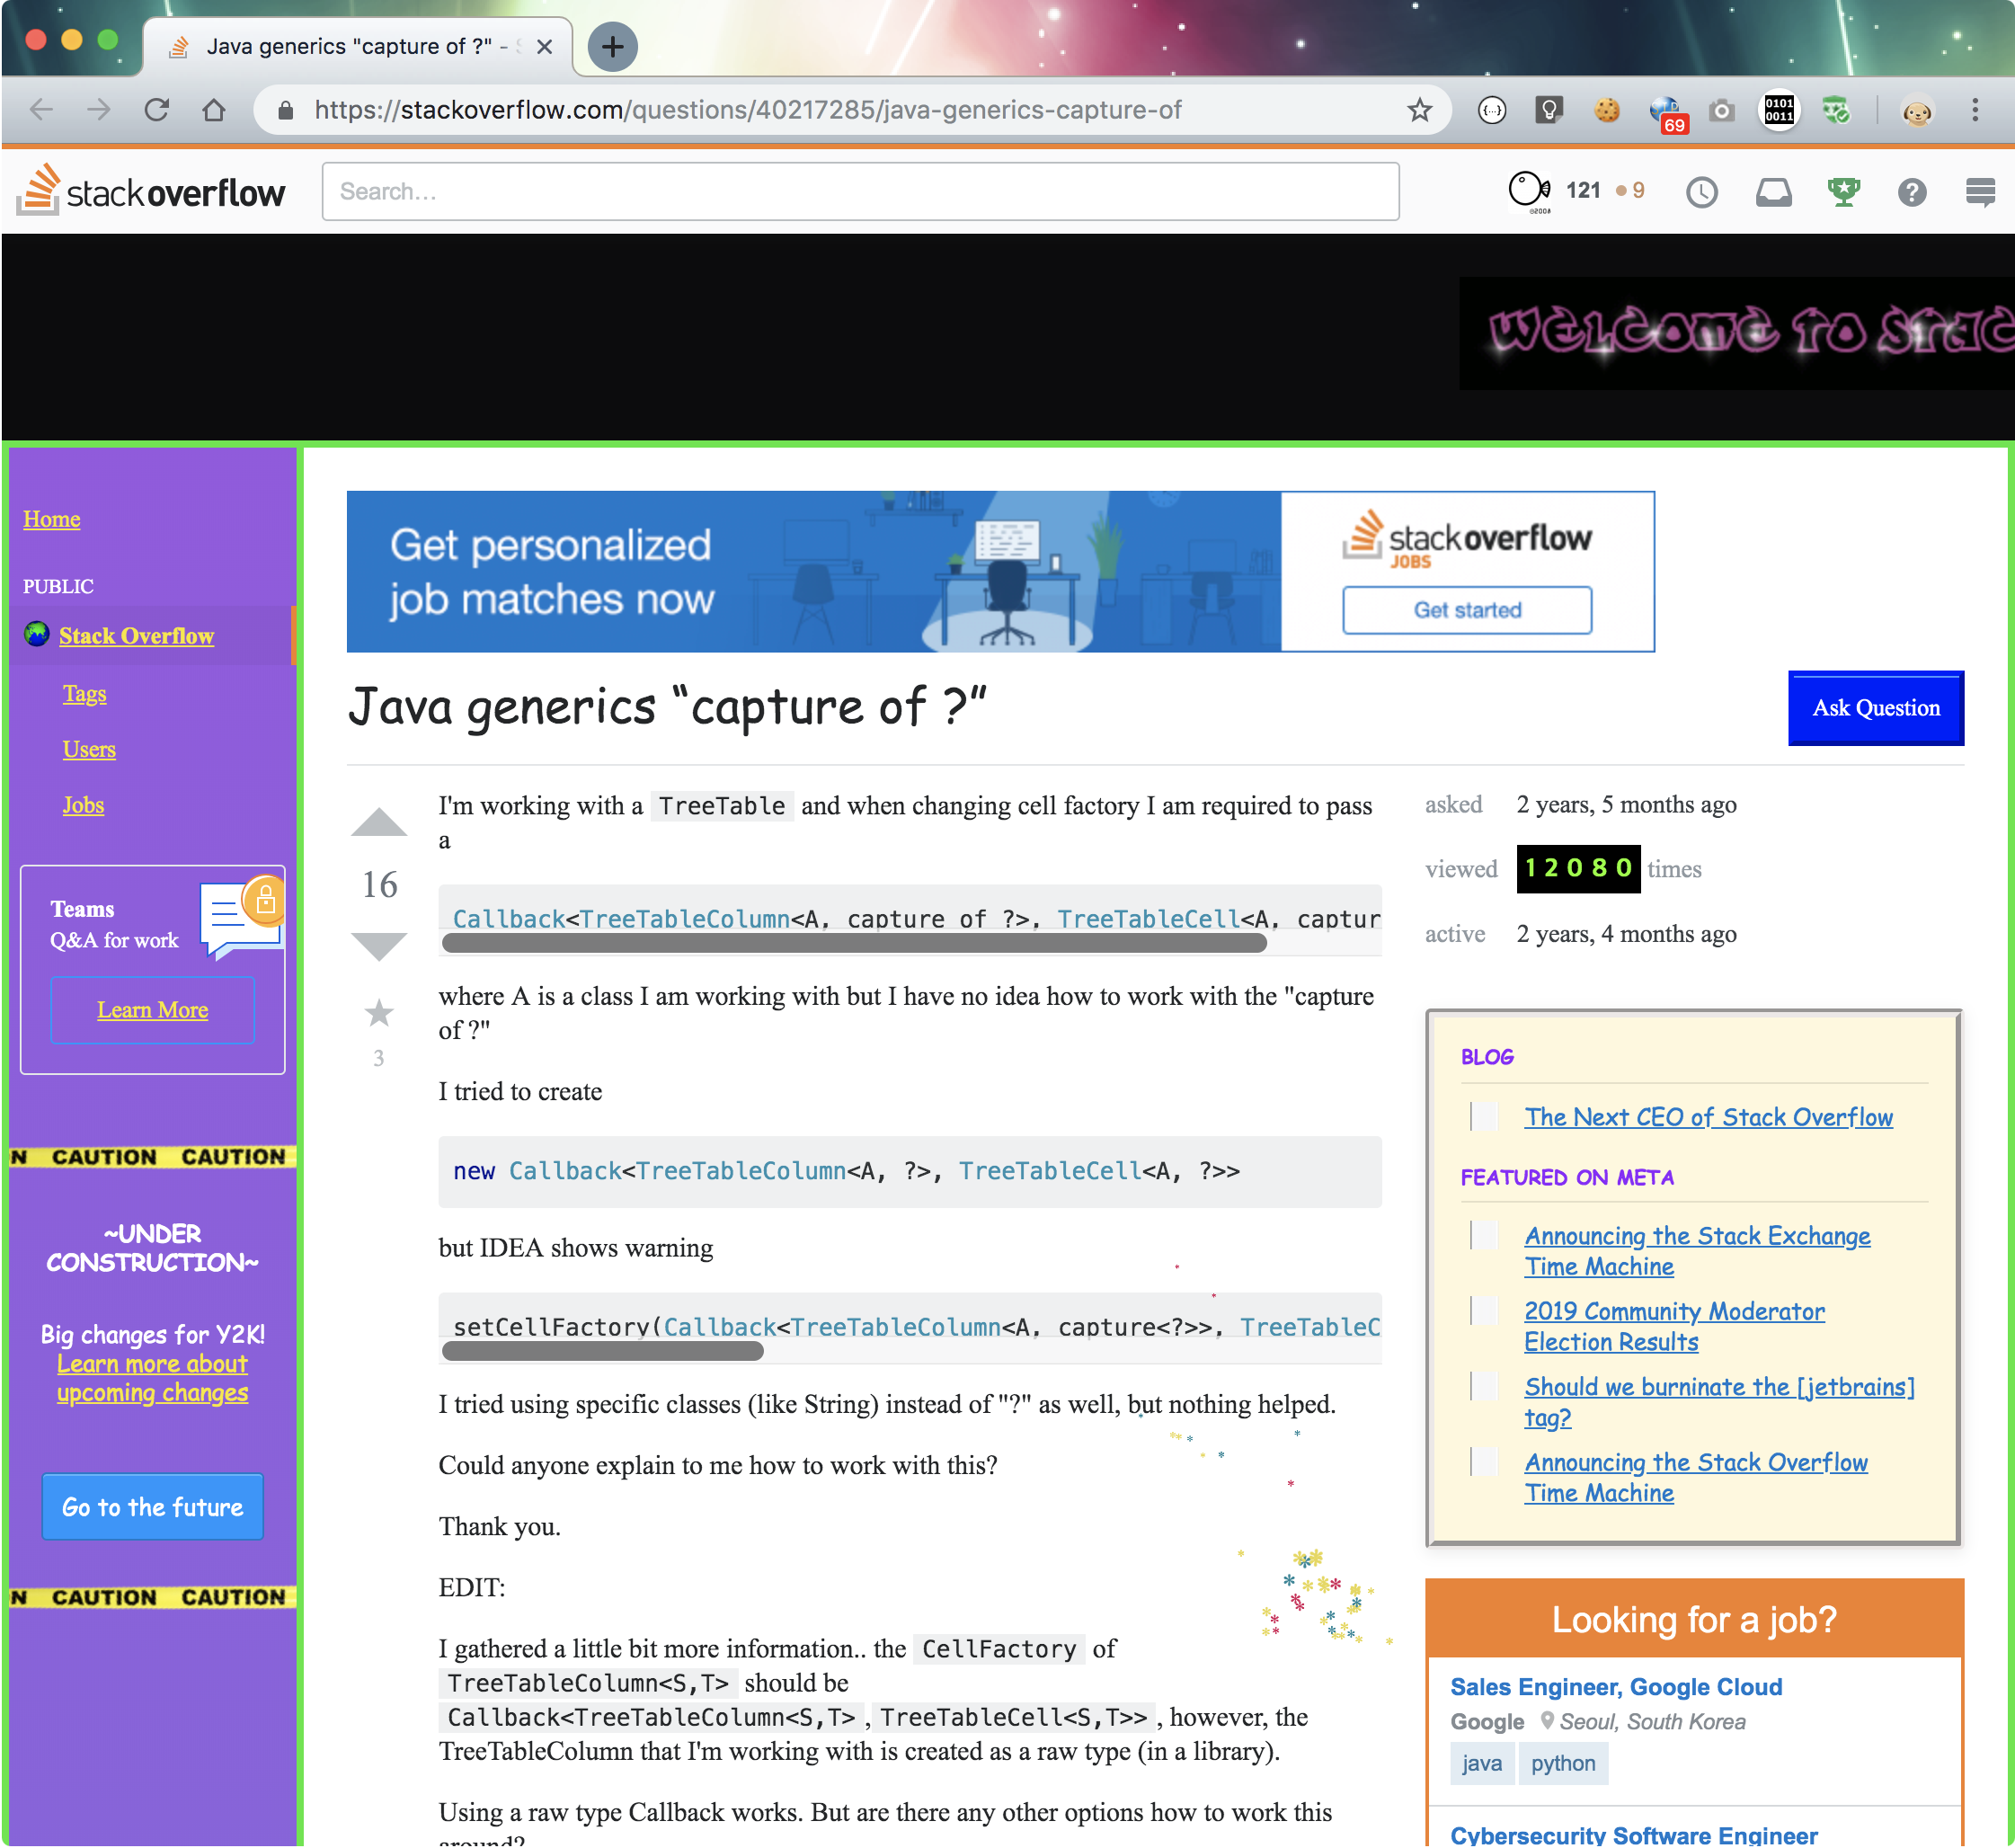The width and height of the screenshot is (2015, 1848).
Task: Click the browser home button
Action: 214,110
